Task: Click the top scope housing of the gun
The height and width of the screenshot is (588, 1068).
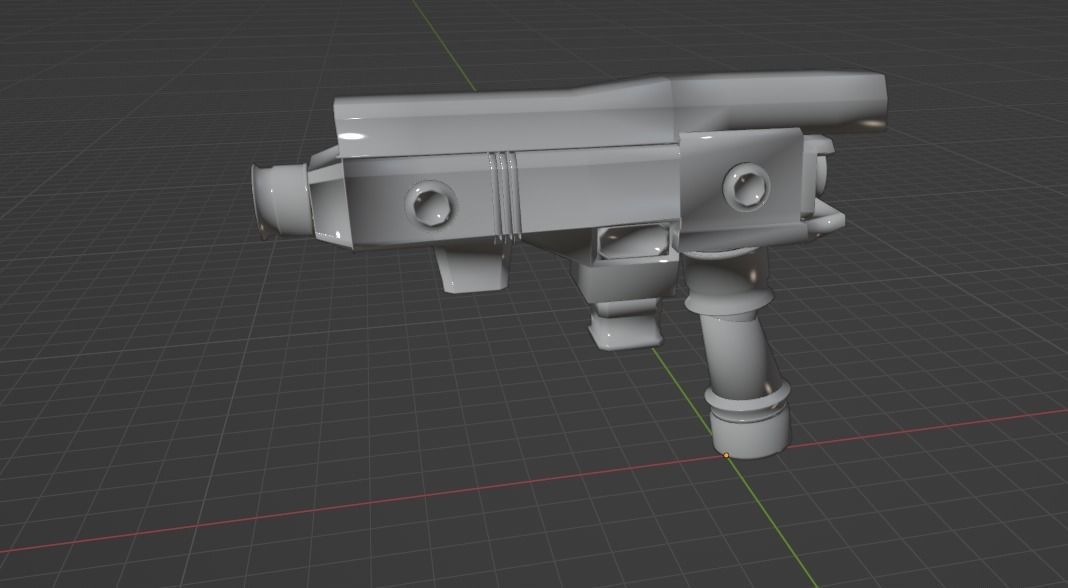Action: (x=610, y=114)
